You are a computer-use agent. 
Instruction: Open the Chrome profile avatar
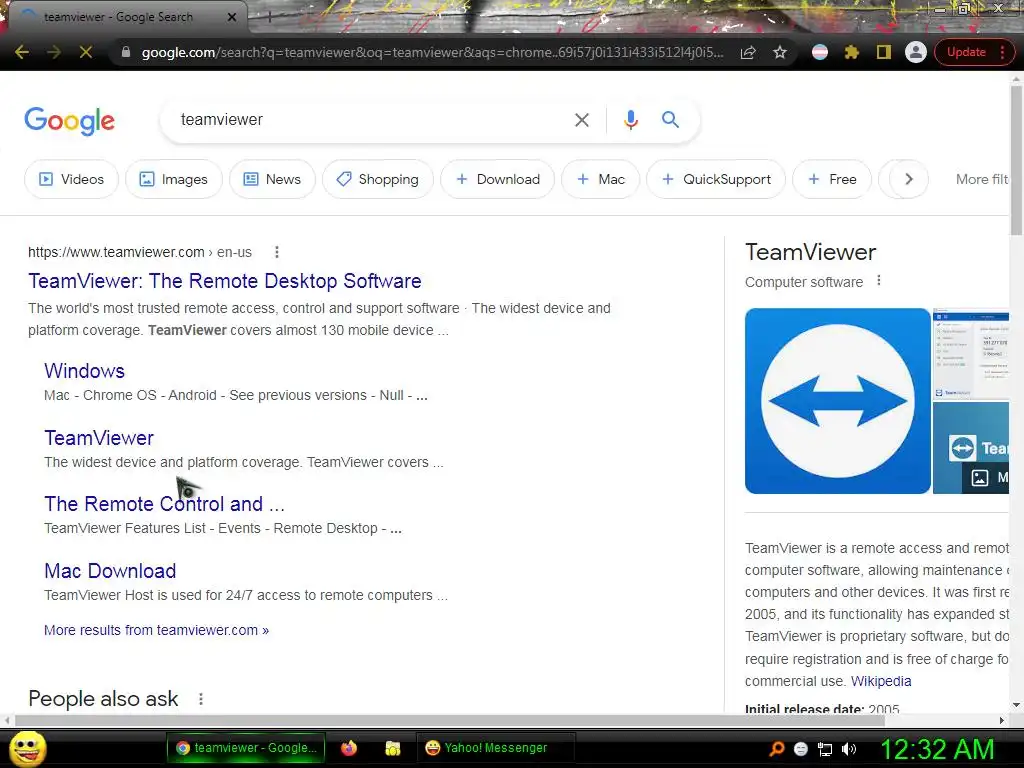916,52
